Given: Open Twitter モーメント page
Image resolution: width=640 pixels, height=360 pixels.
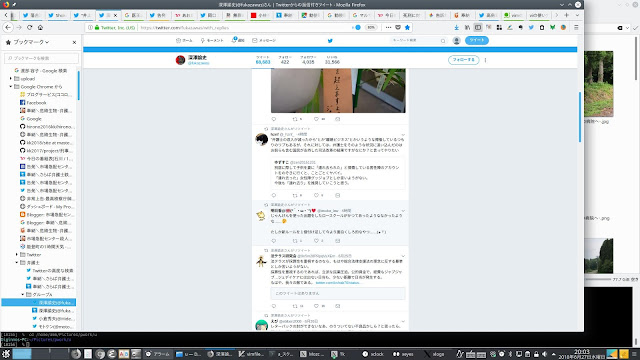Looking at the screenshot, I should [212, 40].
